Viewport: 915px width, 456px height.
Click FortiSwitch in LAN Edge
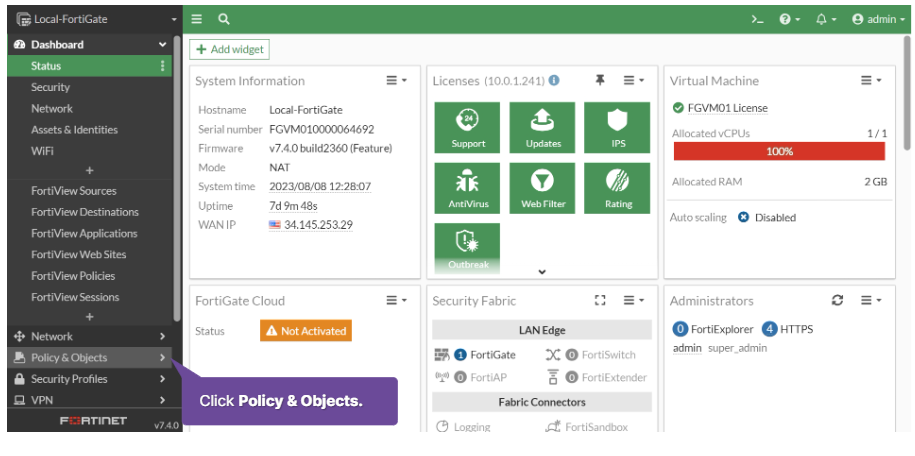pos(591,354)
